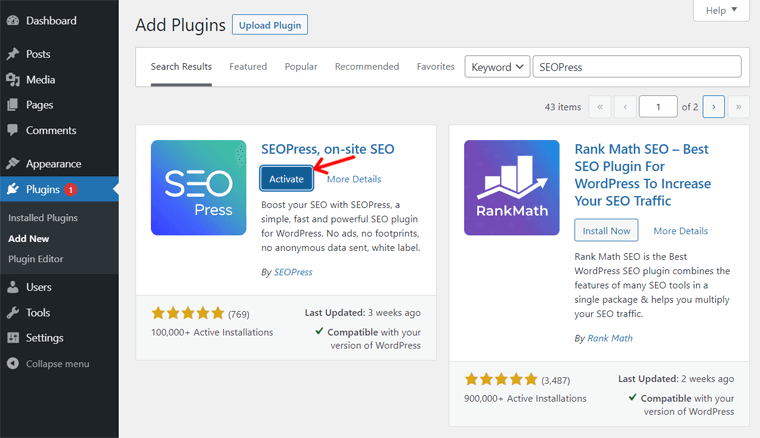Click the Settings sliders icon

(13, 338)
